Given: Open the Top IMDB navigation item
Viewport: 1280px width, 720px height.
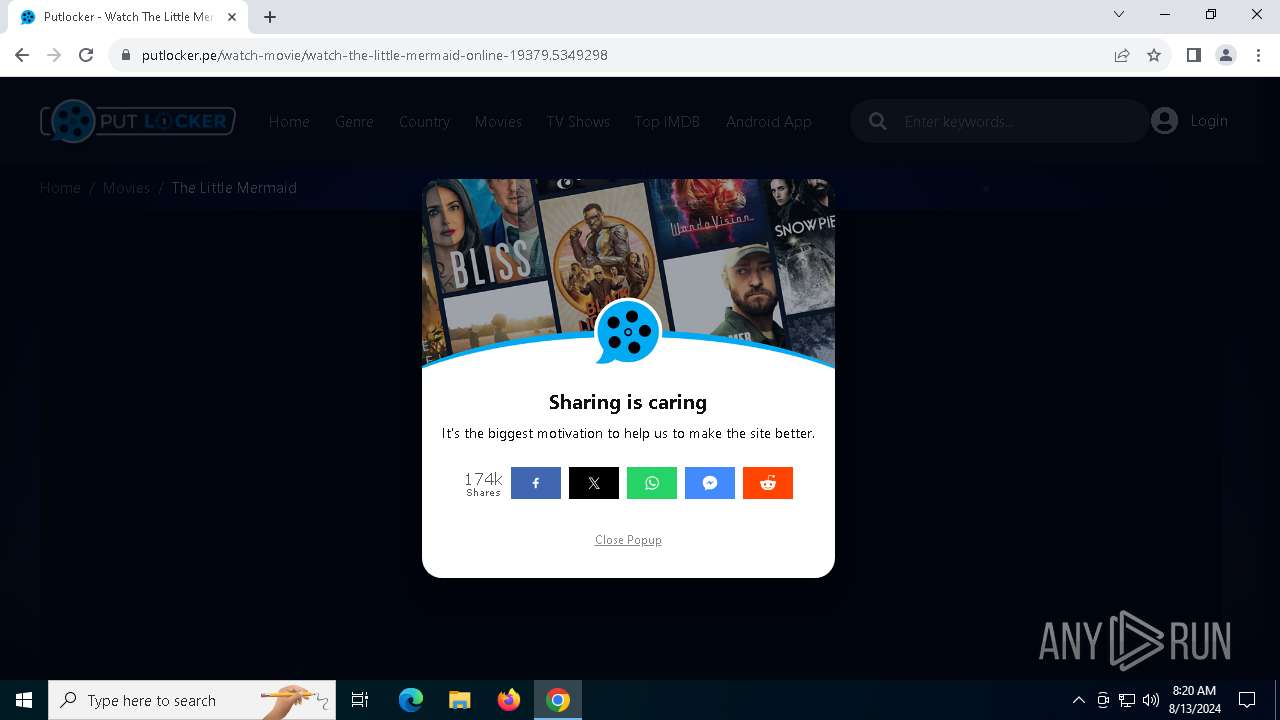Looking at the screenshot, I should tap(667, 121).
